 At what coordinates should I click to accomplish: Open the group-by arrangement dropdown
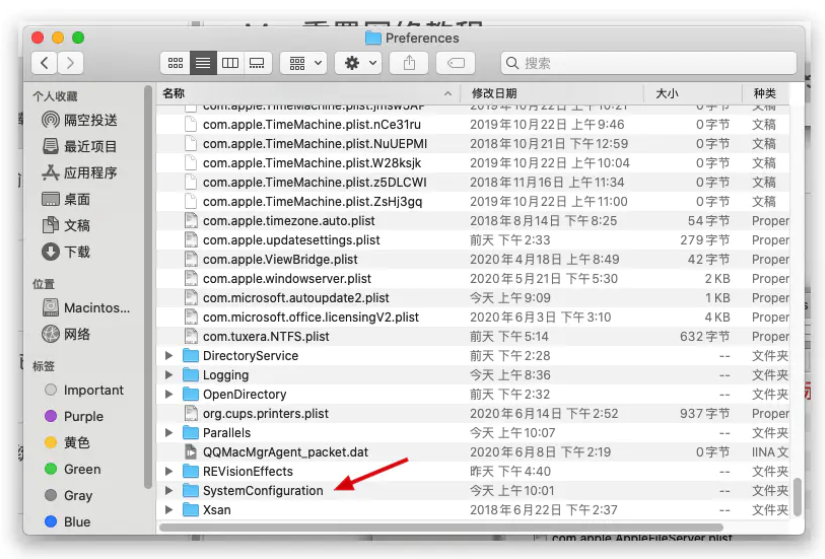[x=304, y=63]
